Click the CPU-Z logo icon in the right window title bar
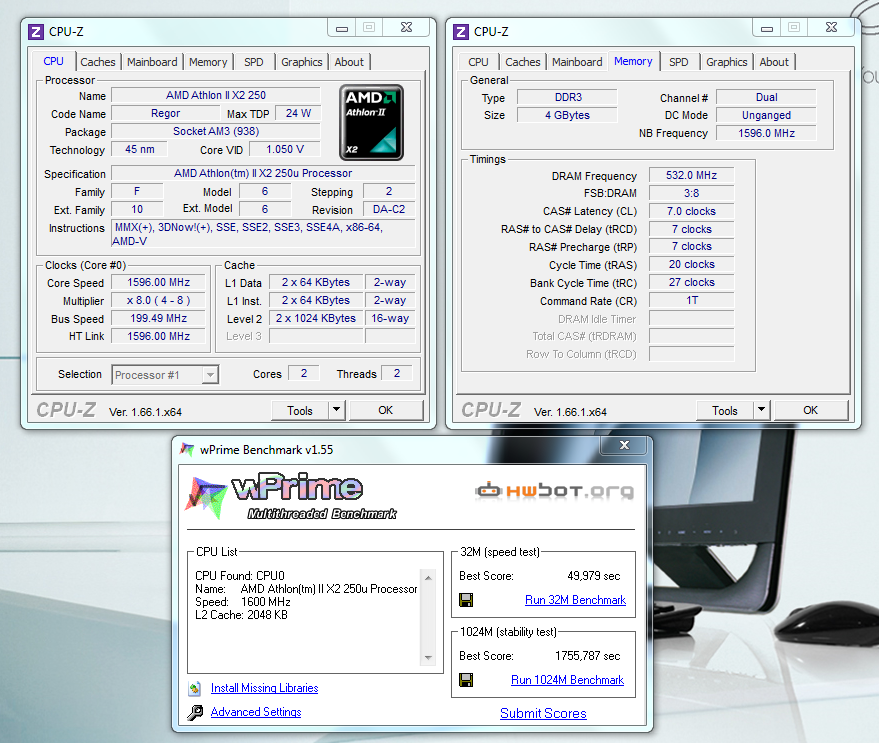Viewport: 879px width, 743px height. pos(461,31)
